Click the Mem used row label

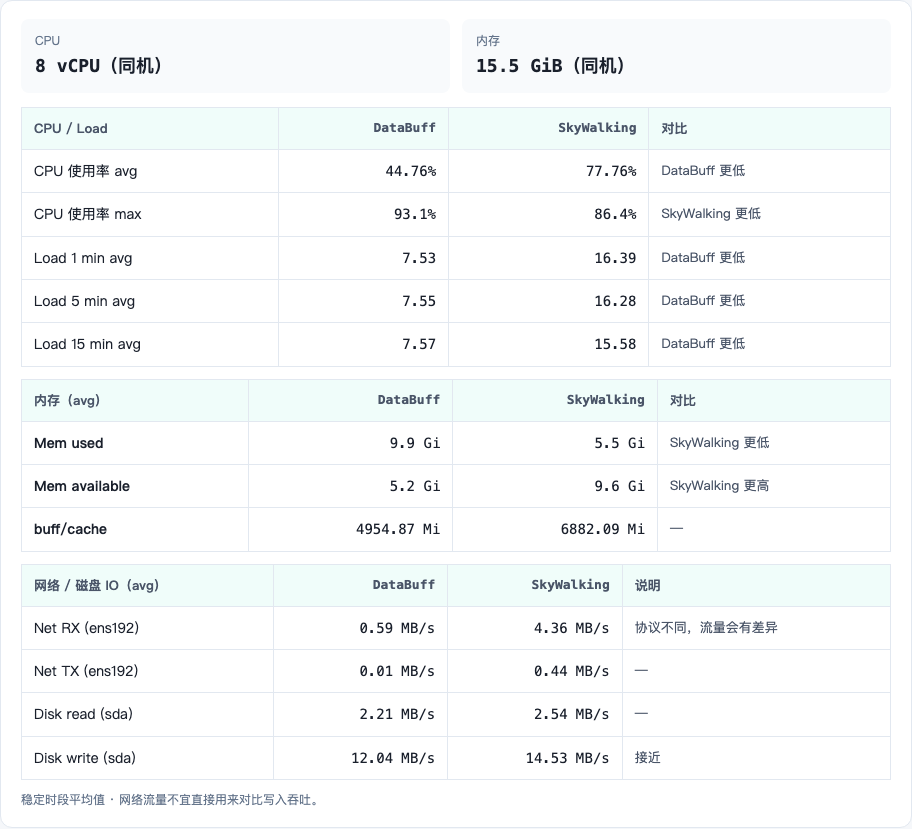click(69, 443)
